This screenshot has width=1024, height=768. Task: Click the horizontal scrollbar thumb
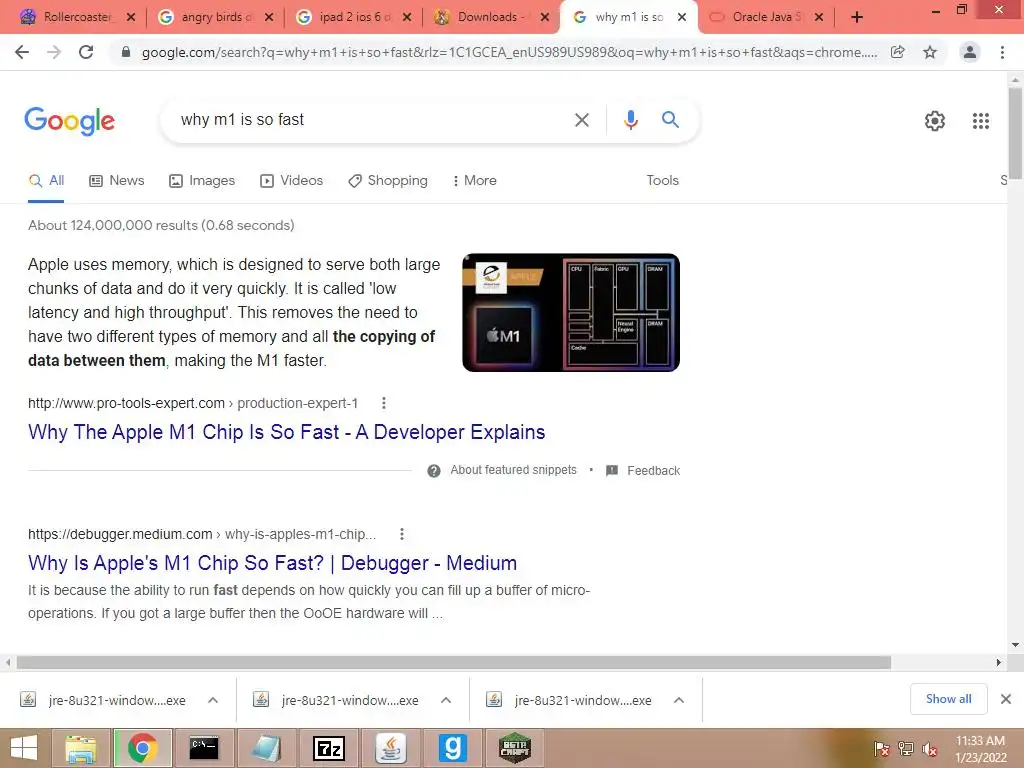454,663
